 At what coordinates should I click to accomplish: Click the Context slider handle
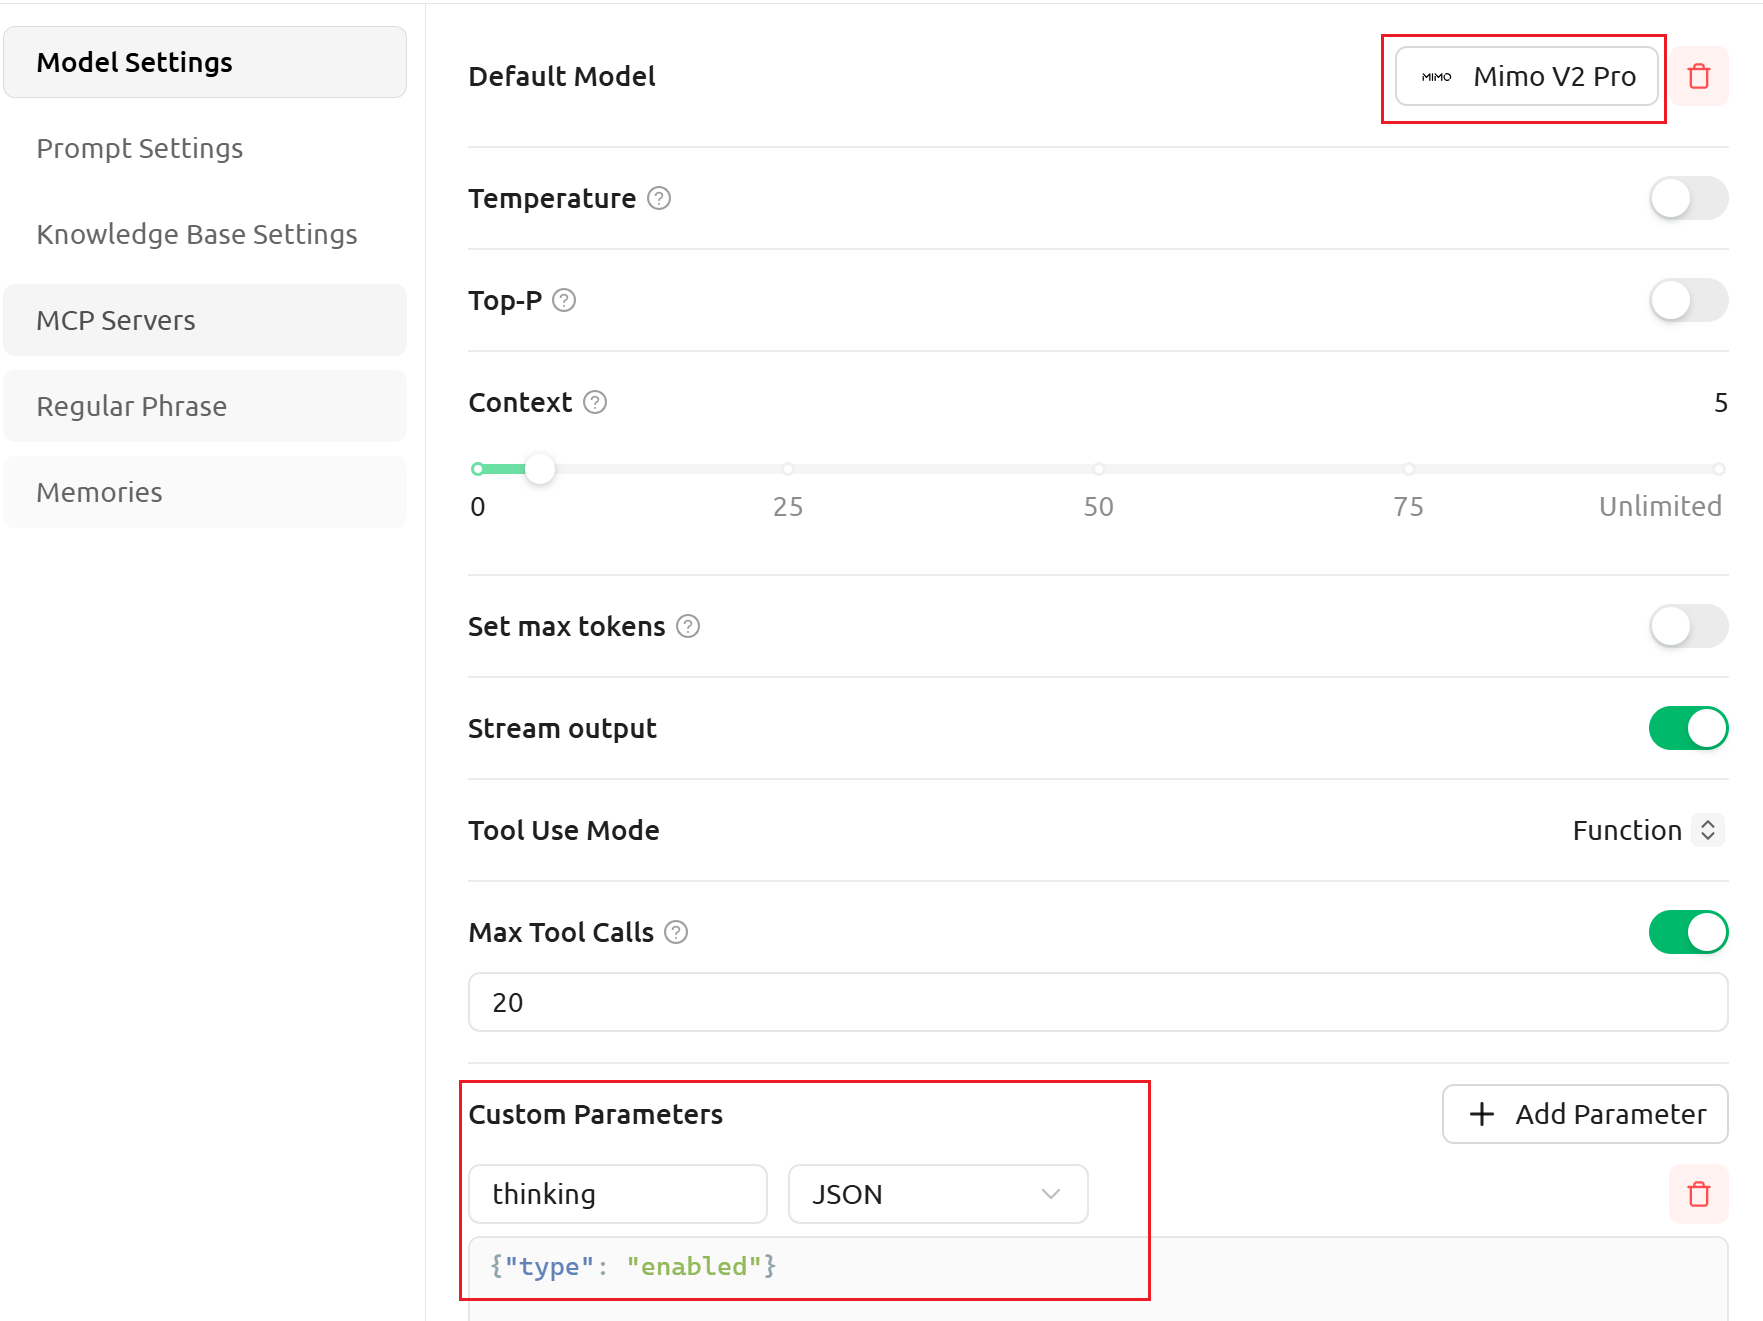click(540, 468)
